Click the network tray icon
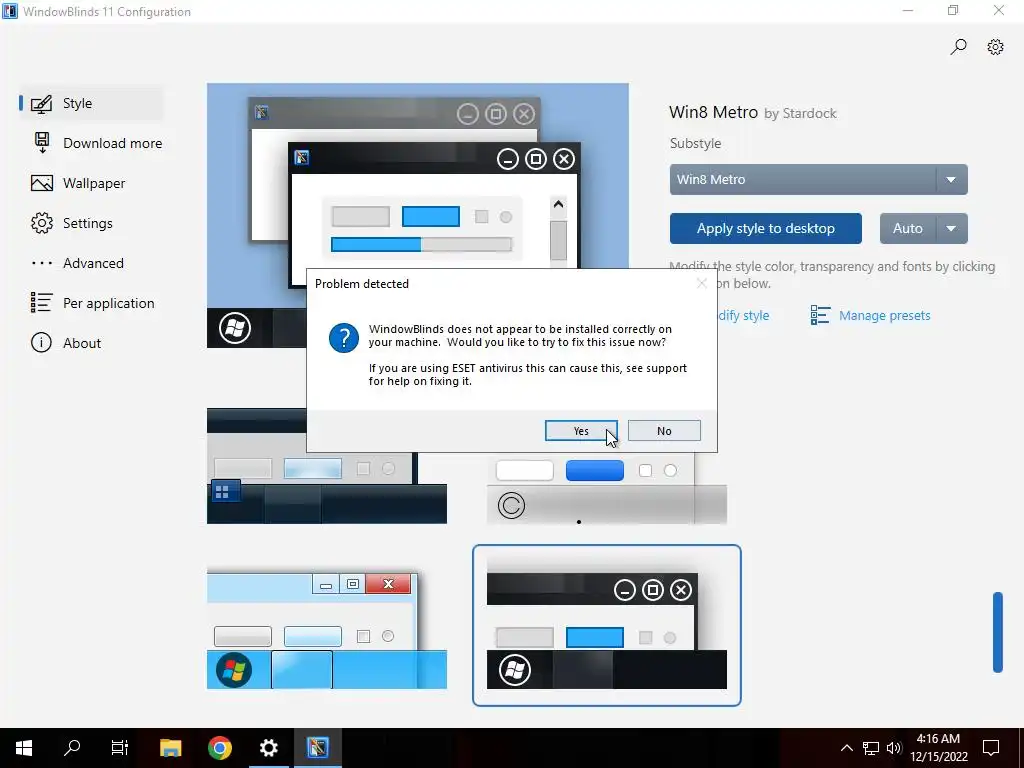This screenshot has width=1024, height=768. (871, 748)
